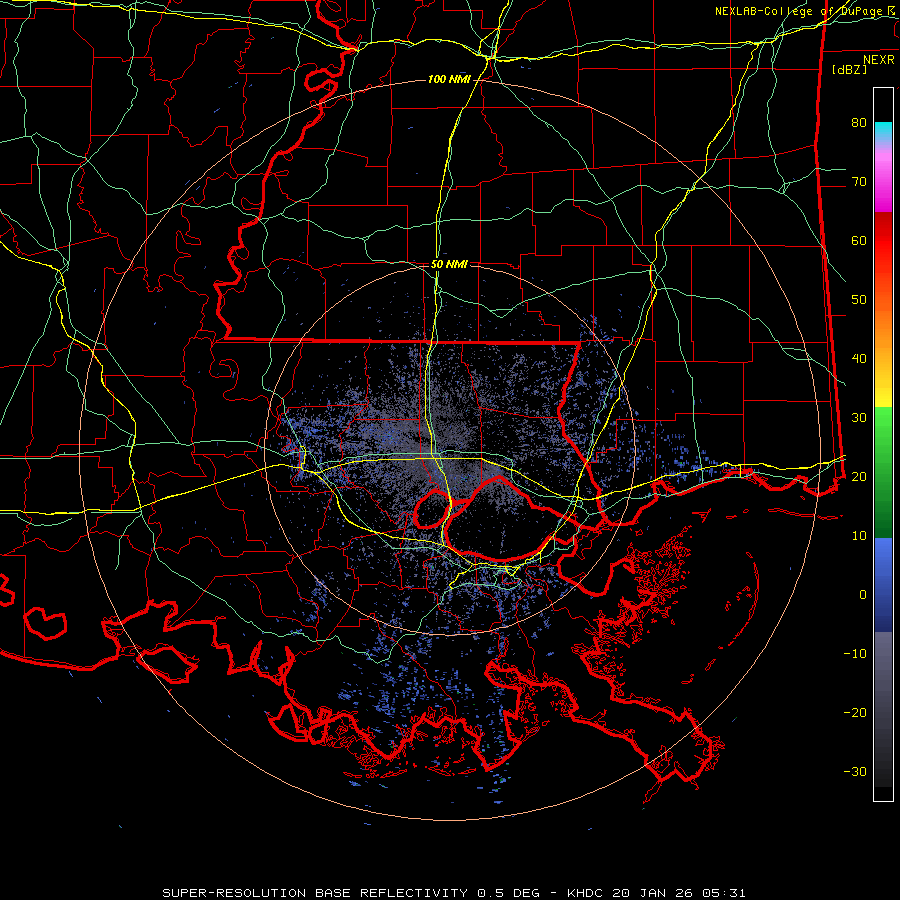
Task: Click the 50 value on the dBZ scale
Action: click(859, 300)
